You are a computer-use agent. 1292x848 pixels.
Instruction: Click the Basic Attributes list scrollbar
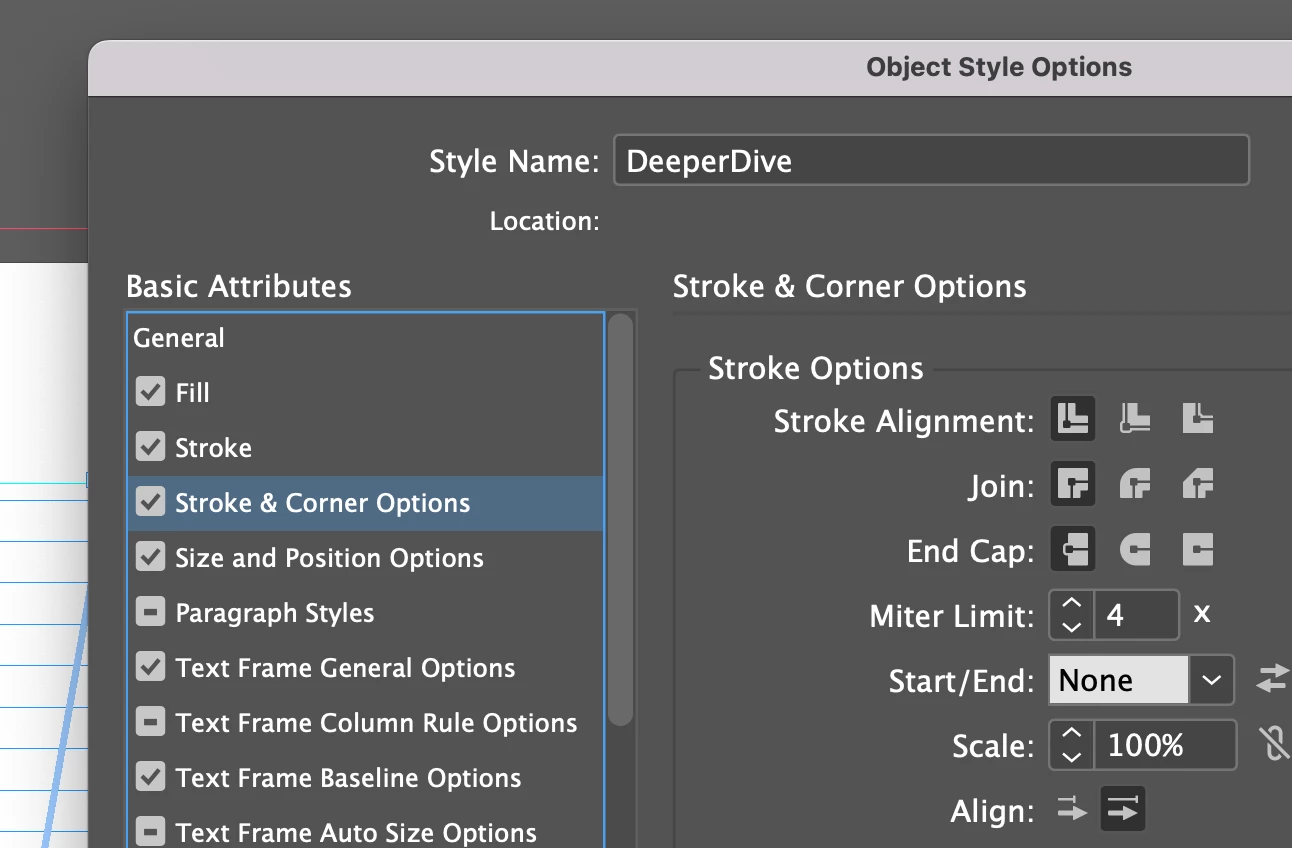(621, 520)
